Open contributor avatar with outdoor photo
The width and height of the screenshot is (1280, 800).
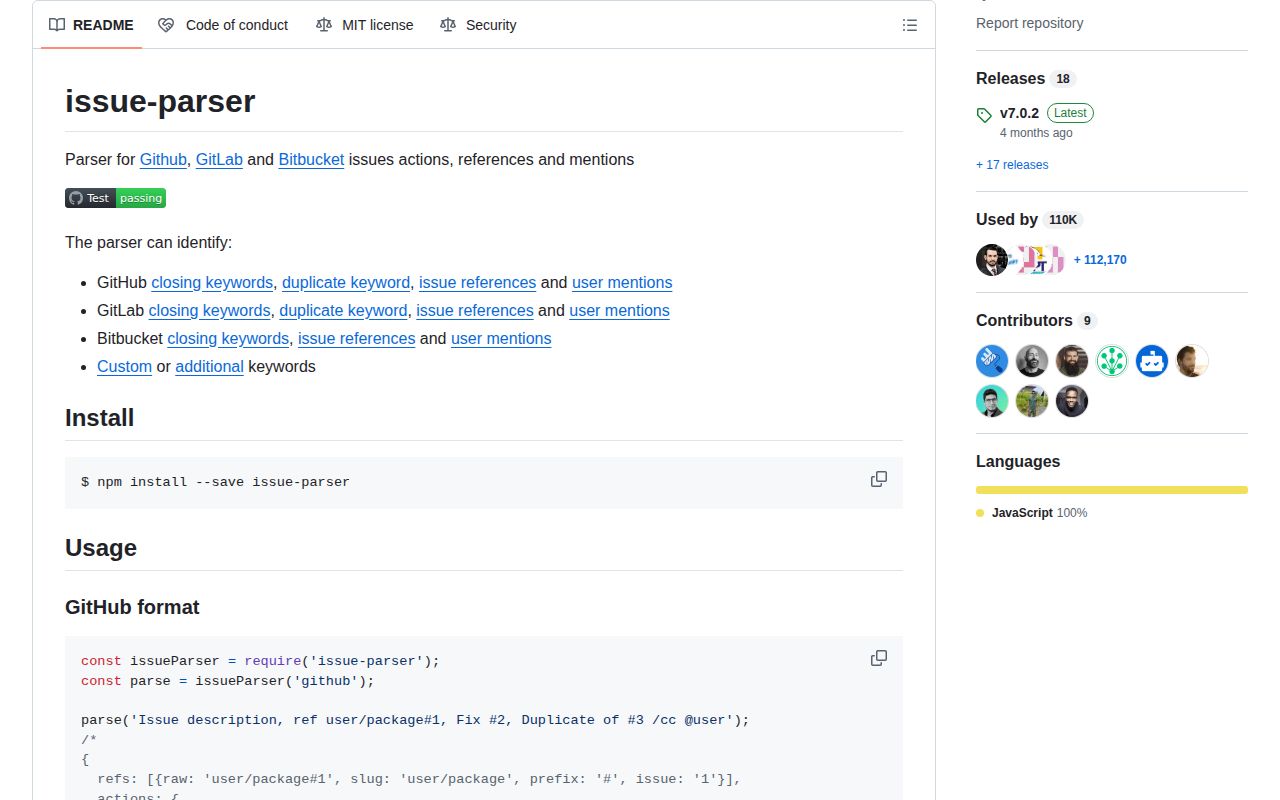(1032, 401)
